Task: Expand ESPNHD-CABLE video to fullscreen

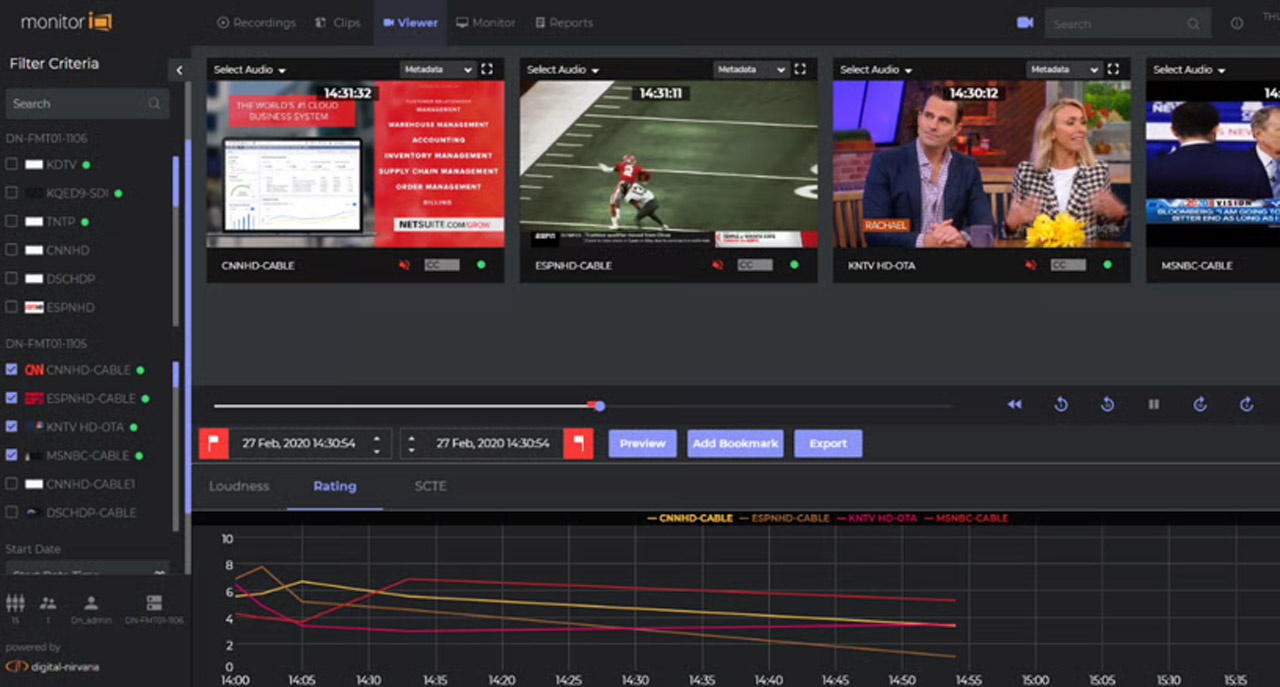Action: pyautogui.click(x=800, y=69)
